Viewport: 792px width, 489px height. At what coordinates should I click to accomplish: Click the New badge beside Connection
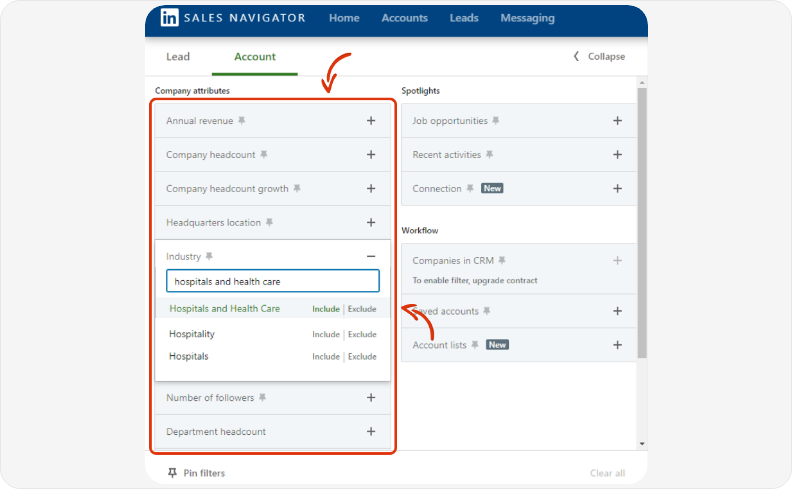click(492, 188)
